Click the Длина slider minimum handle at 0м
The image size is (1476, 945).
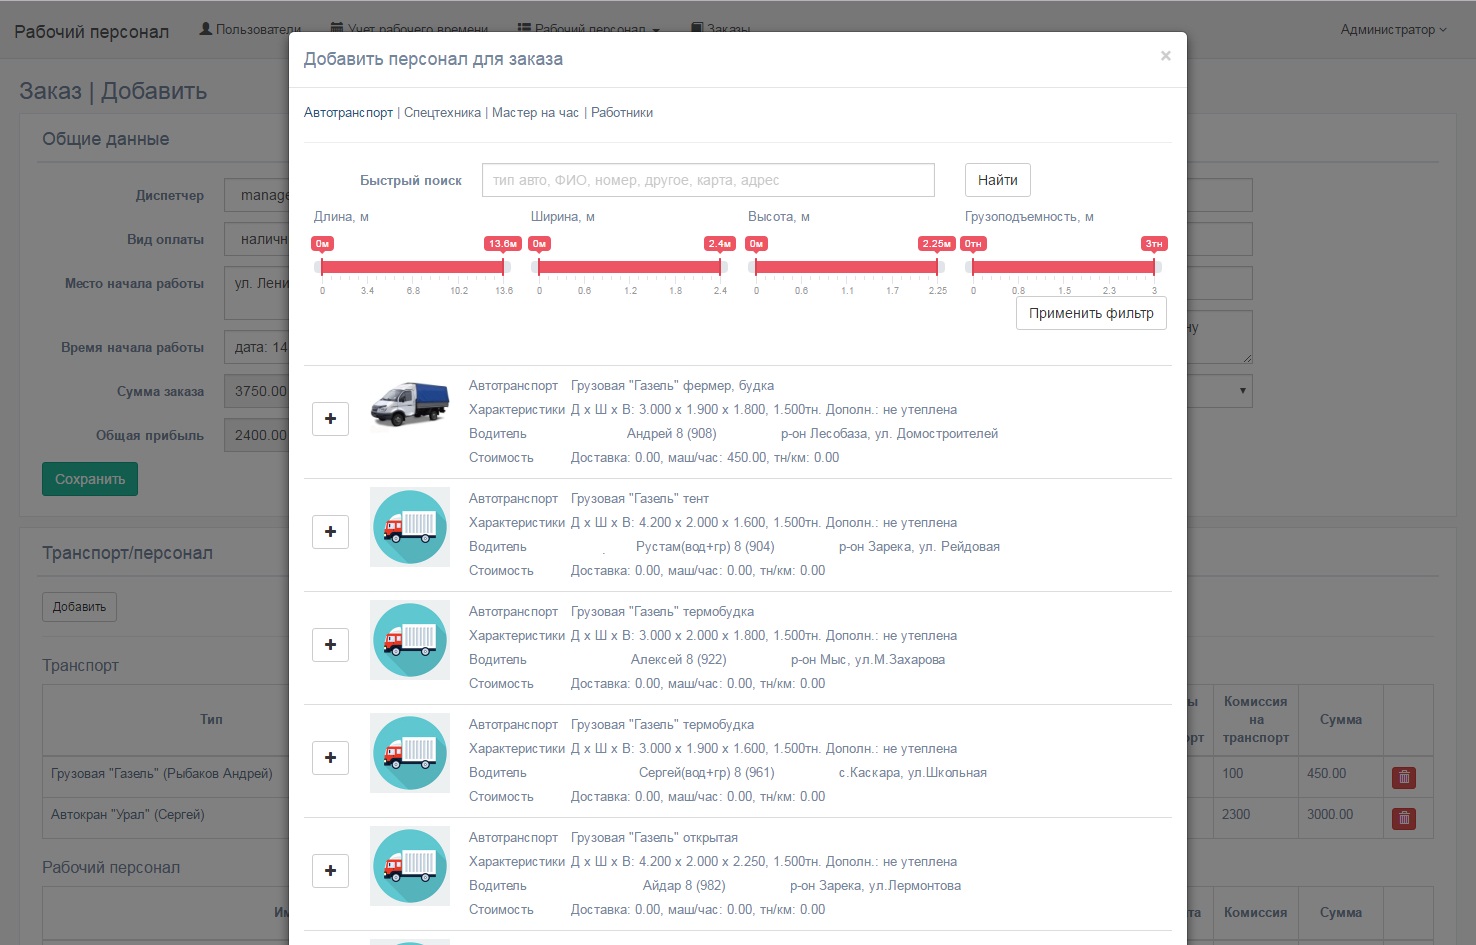(322, 266)
